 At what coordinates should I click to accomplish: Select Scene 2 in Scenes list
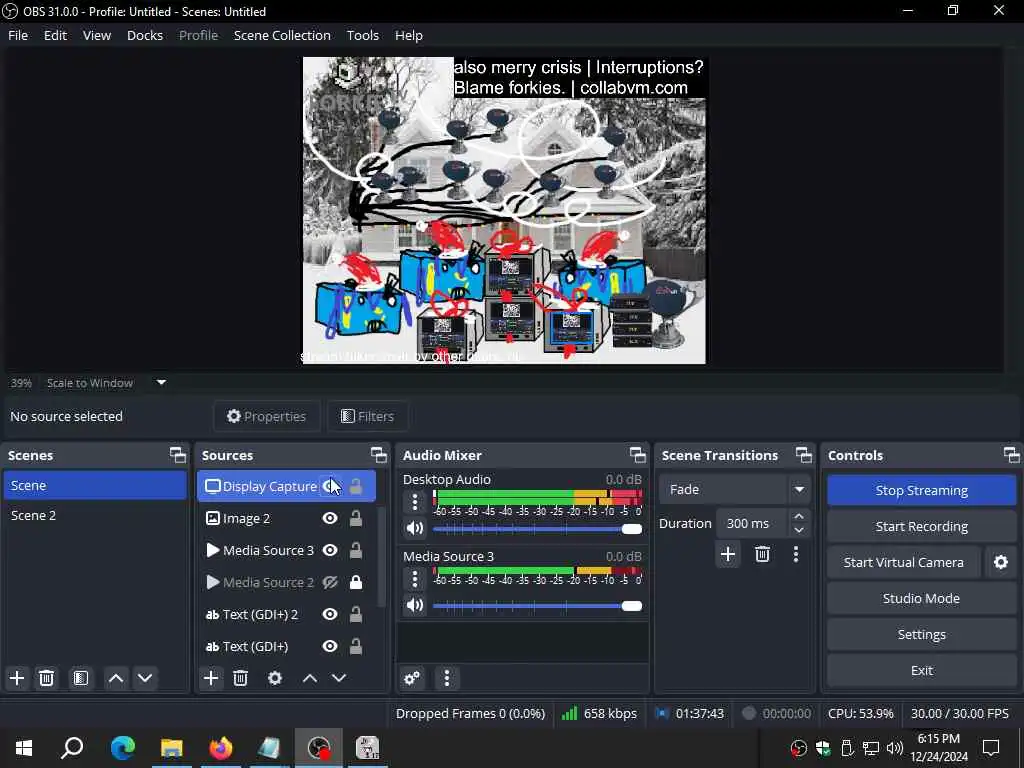(95, 515)
